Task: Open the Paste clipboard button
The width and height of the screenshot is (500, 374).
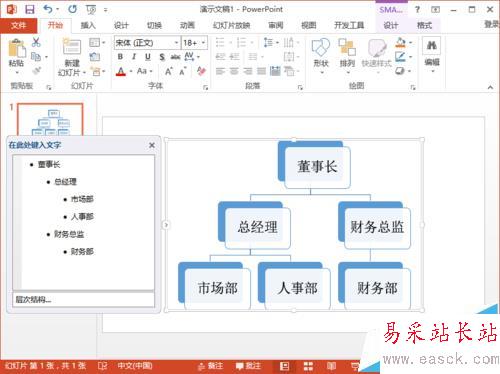Action: pyautogui.click(x=16, y=53)
